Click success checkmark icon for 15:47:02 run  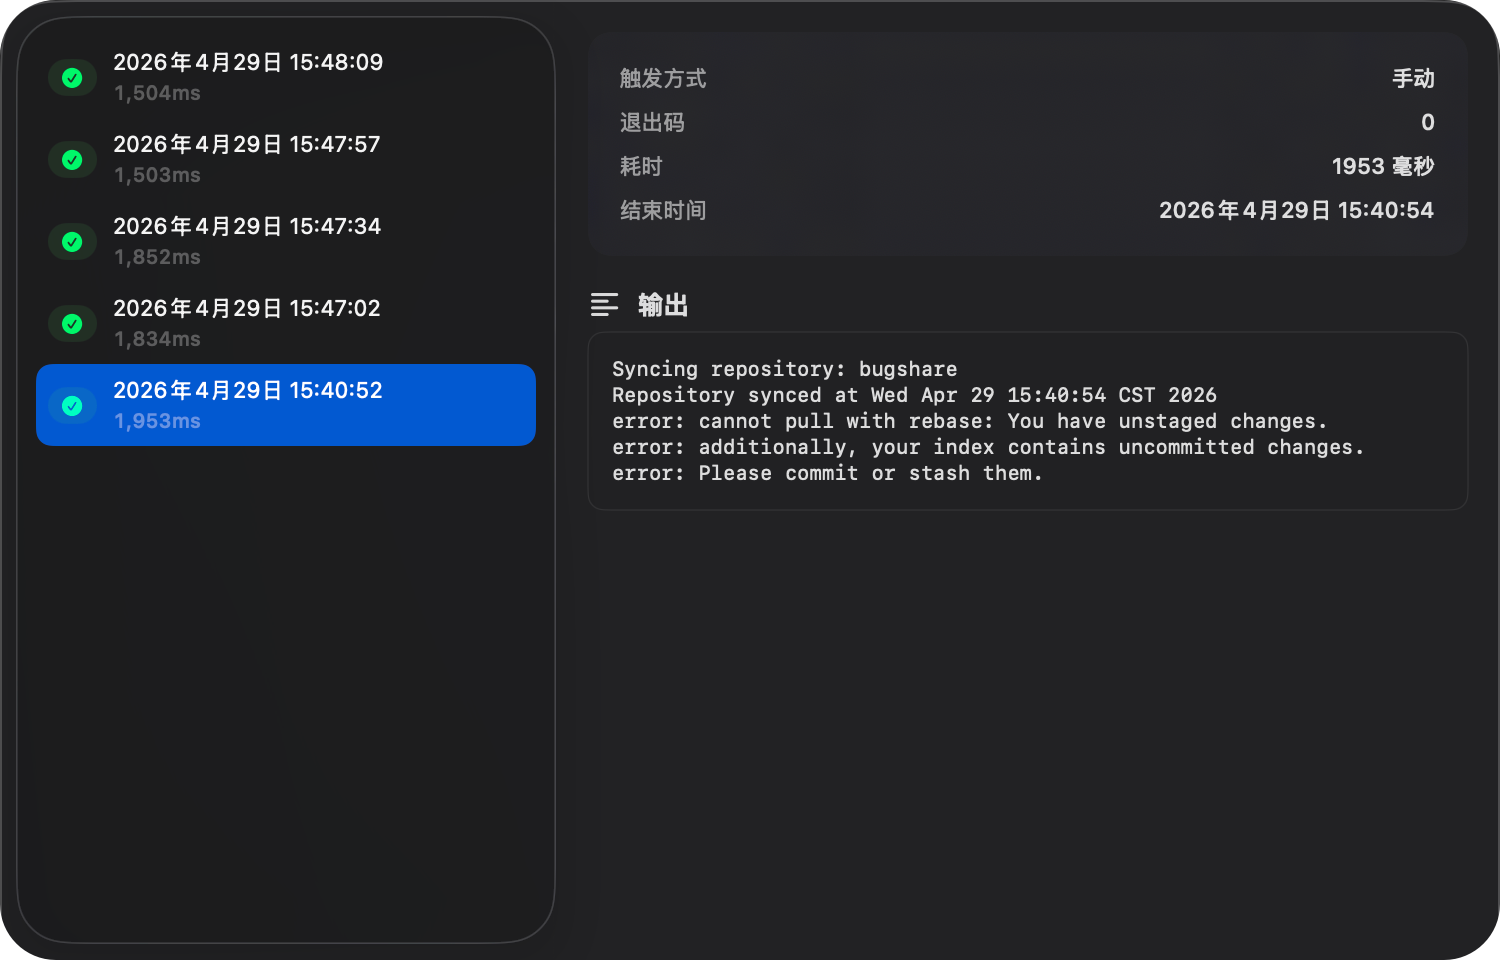coord(72,324)
